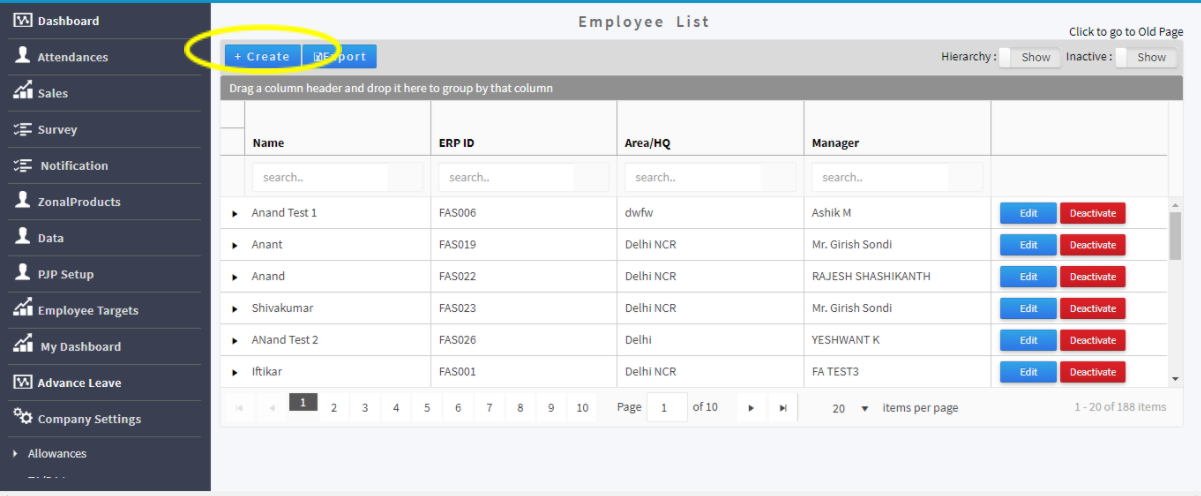Click the table vertical scrollbar thumb
Image resolution: width=1201 pixels, height=496 pixels.
[1175, 235]
